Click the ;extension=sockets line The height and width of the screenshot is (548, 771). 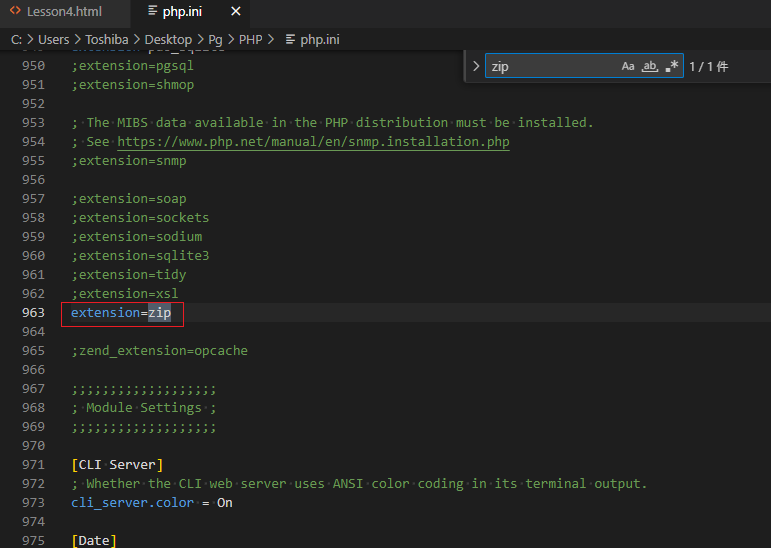(140, 217)
